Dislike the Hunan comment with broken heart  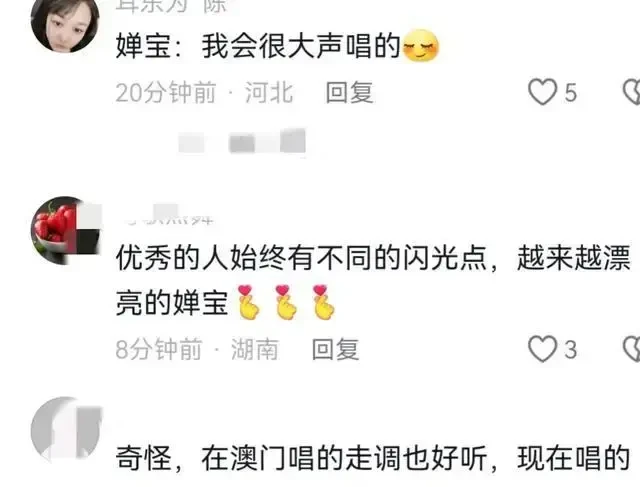(632, 349)
